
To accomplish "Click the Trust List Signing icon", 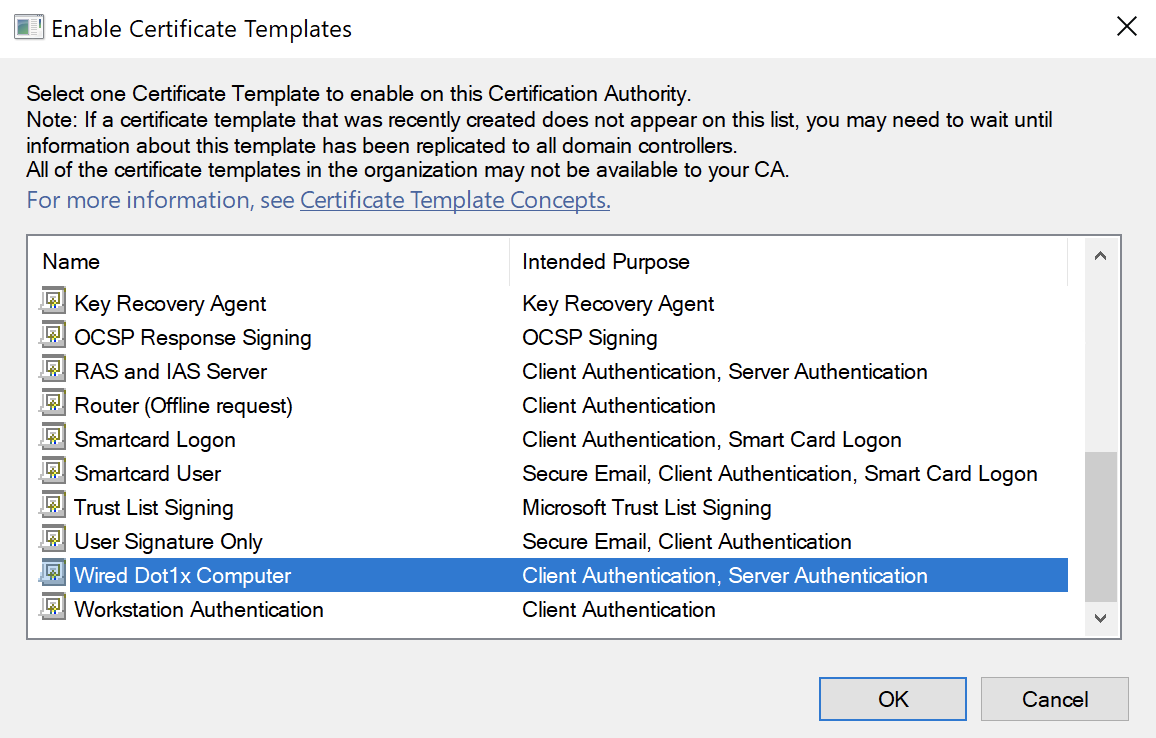I will click(53, 507).
